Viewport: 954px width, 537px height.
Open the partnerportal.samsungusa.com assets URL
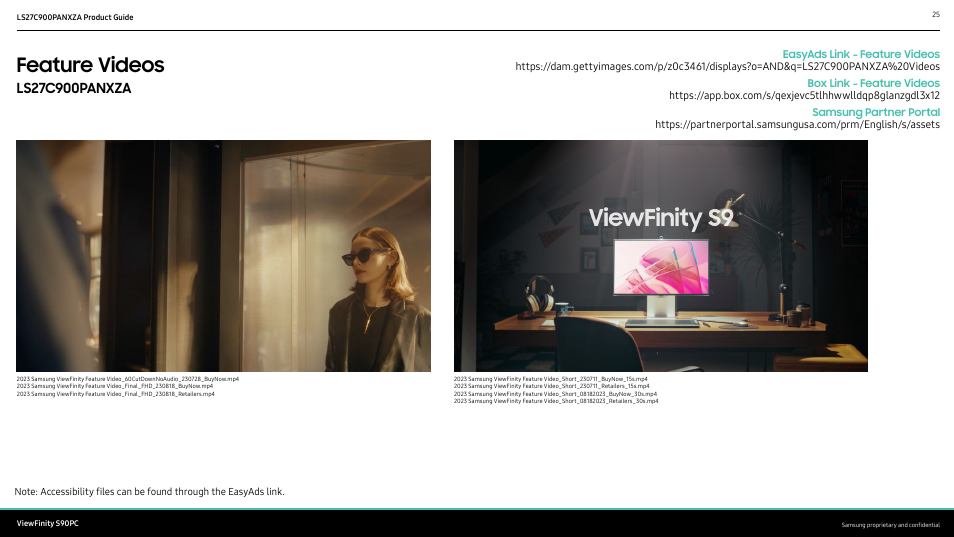point(797,125)
